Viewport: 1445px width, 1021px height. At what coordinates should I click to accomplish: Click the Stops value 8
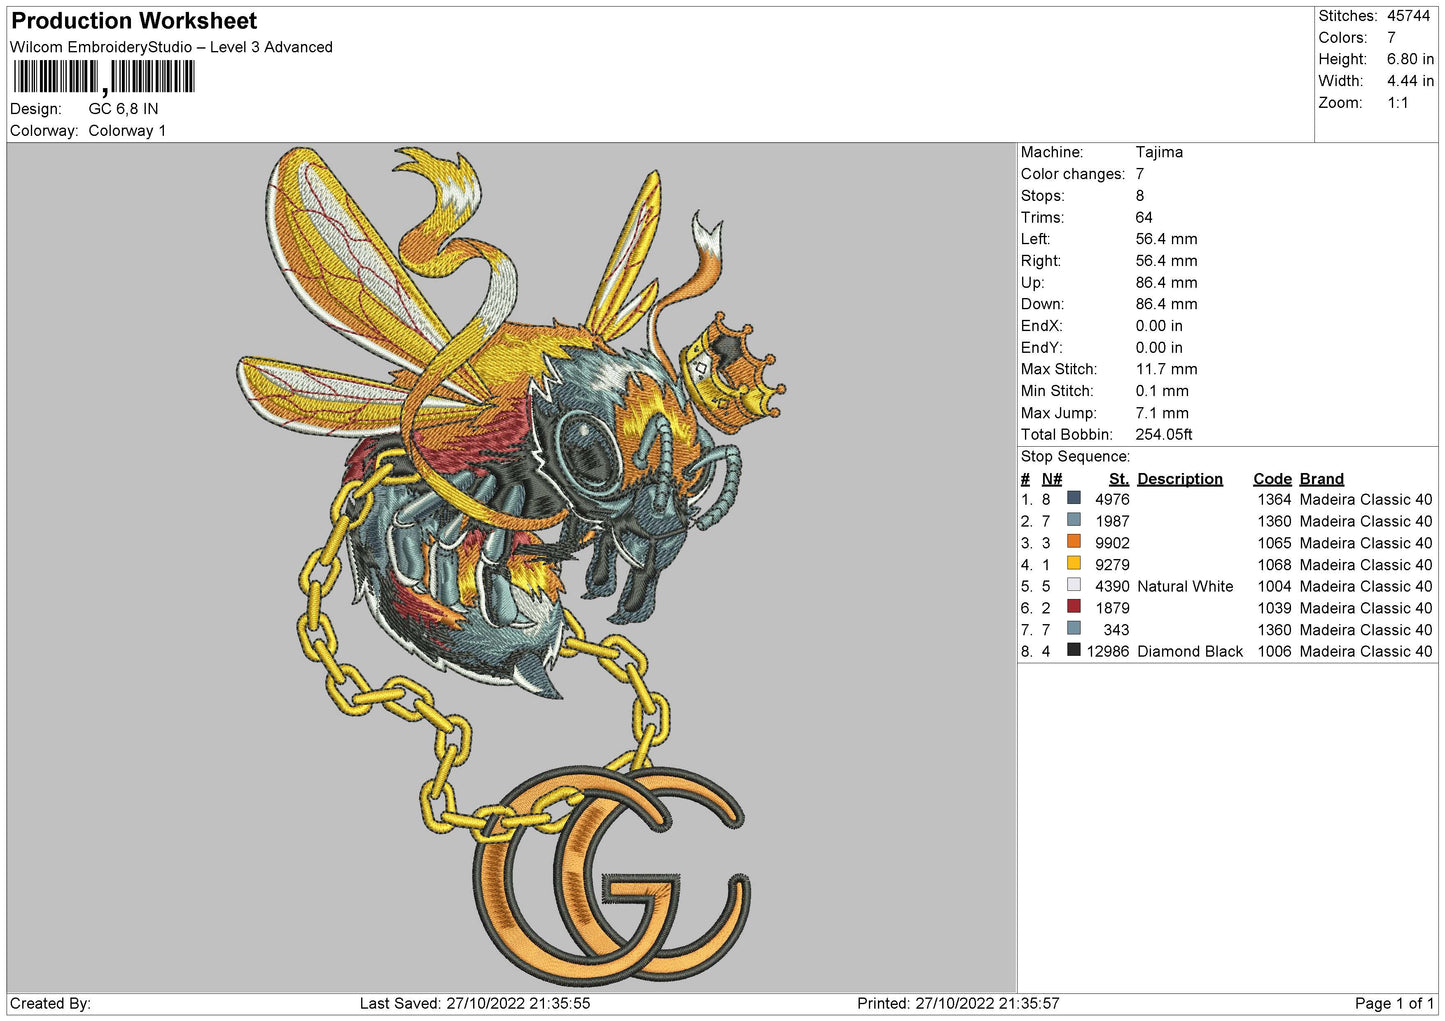[1140, 196]
